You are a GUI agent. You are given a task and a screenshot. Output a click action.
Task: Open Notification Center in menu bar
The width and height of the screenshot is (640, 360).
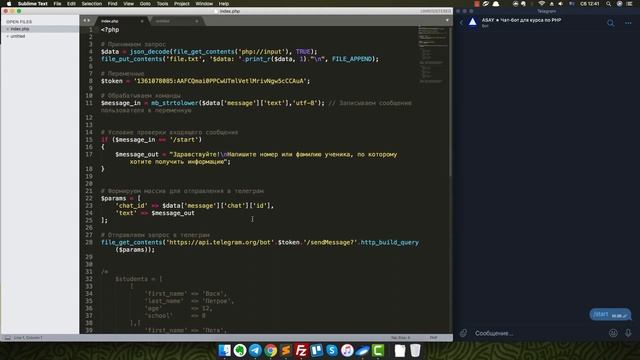coord(630,4)
